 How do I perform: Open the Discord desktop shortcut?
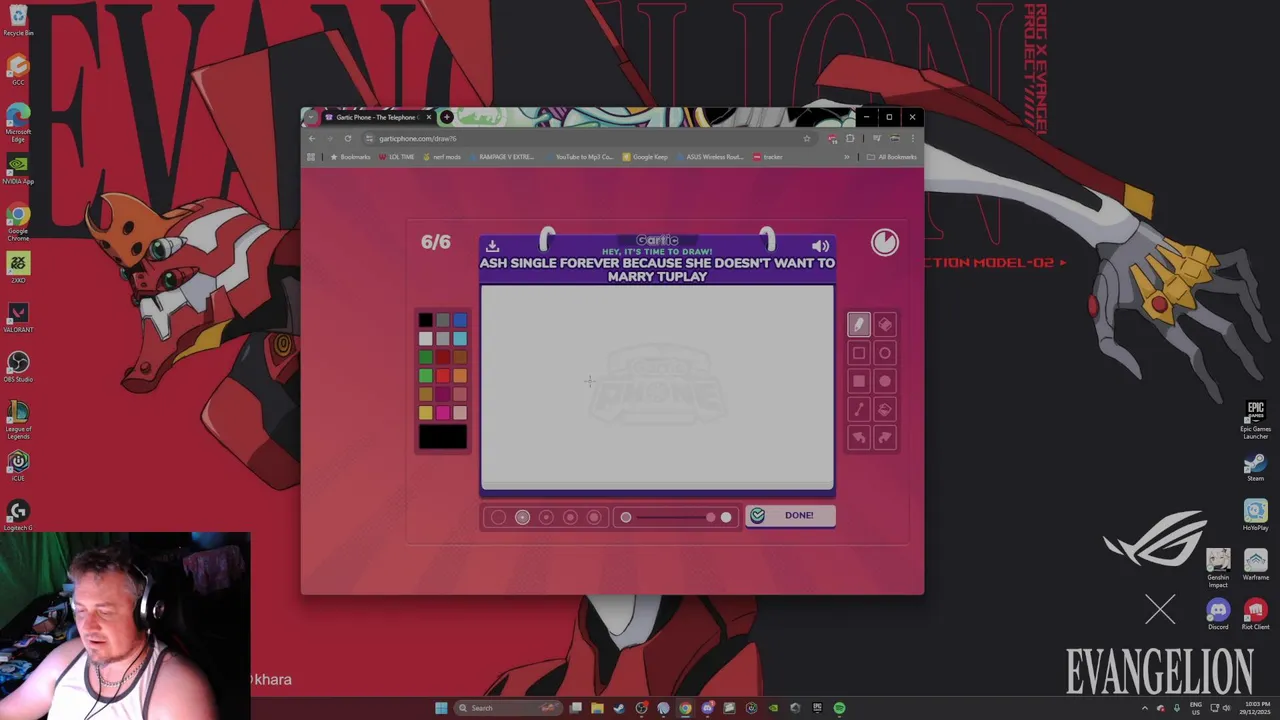click(1218, 614)
